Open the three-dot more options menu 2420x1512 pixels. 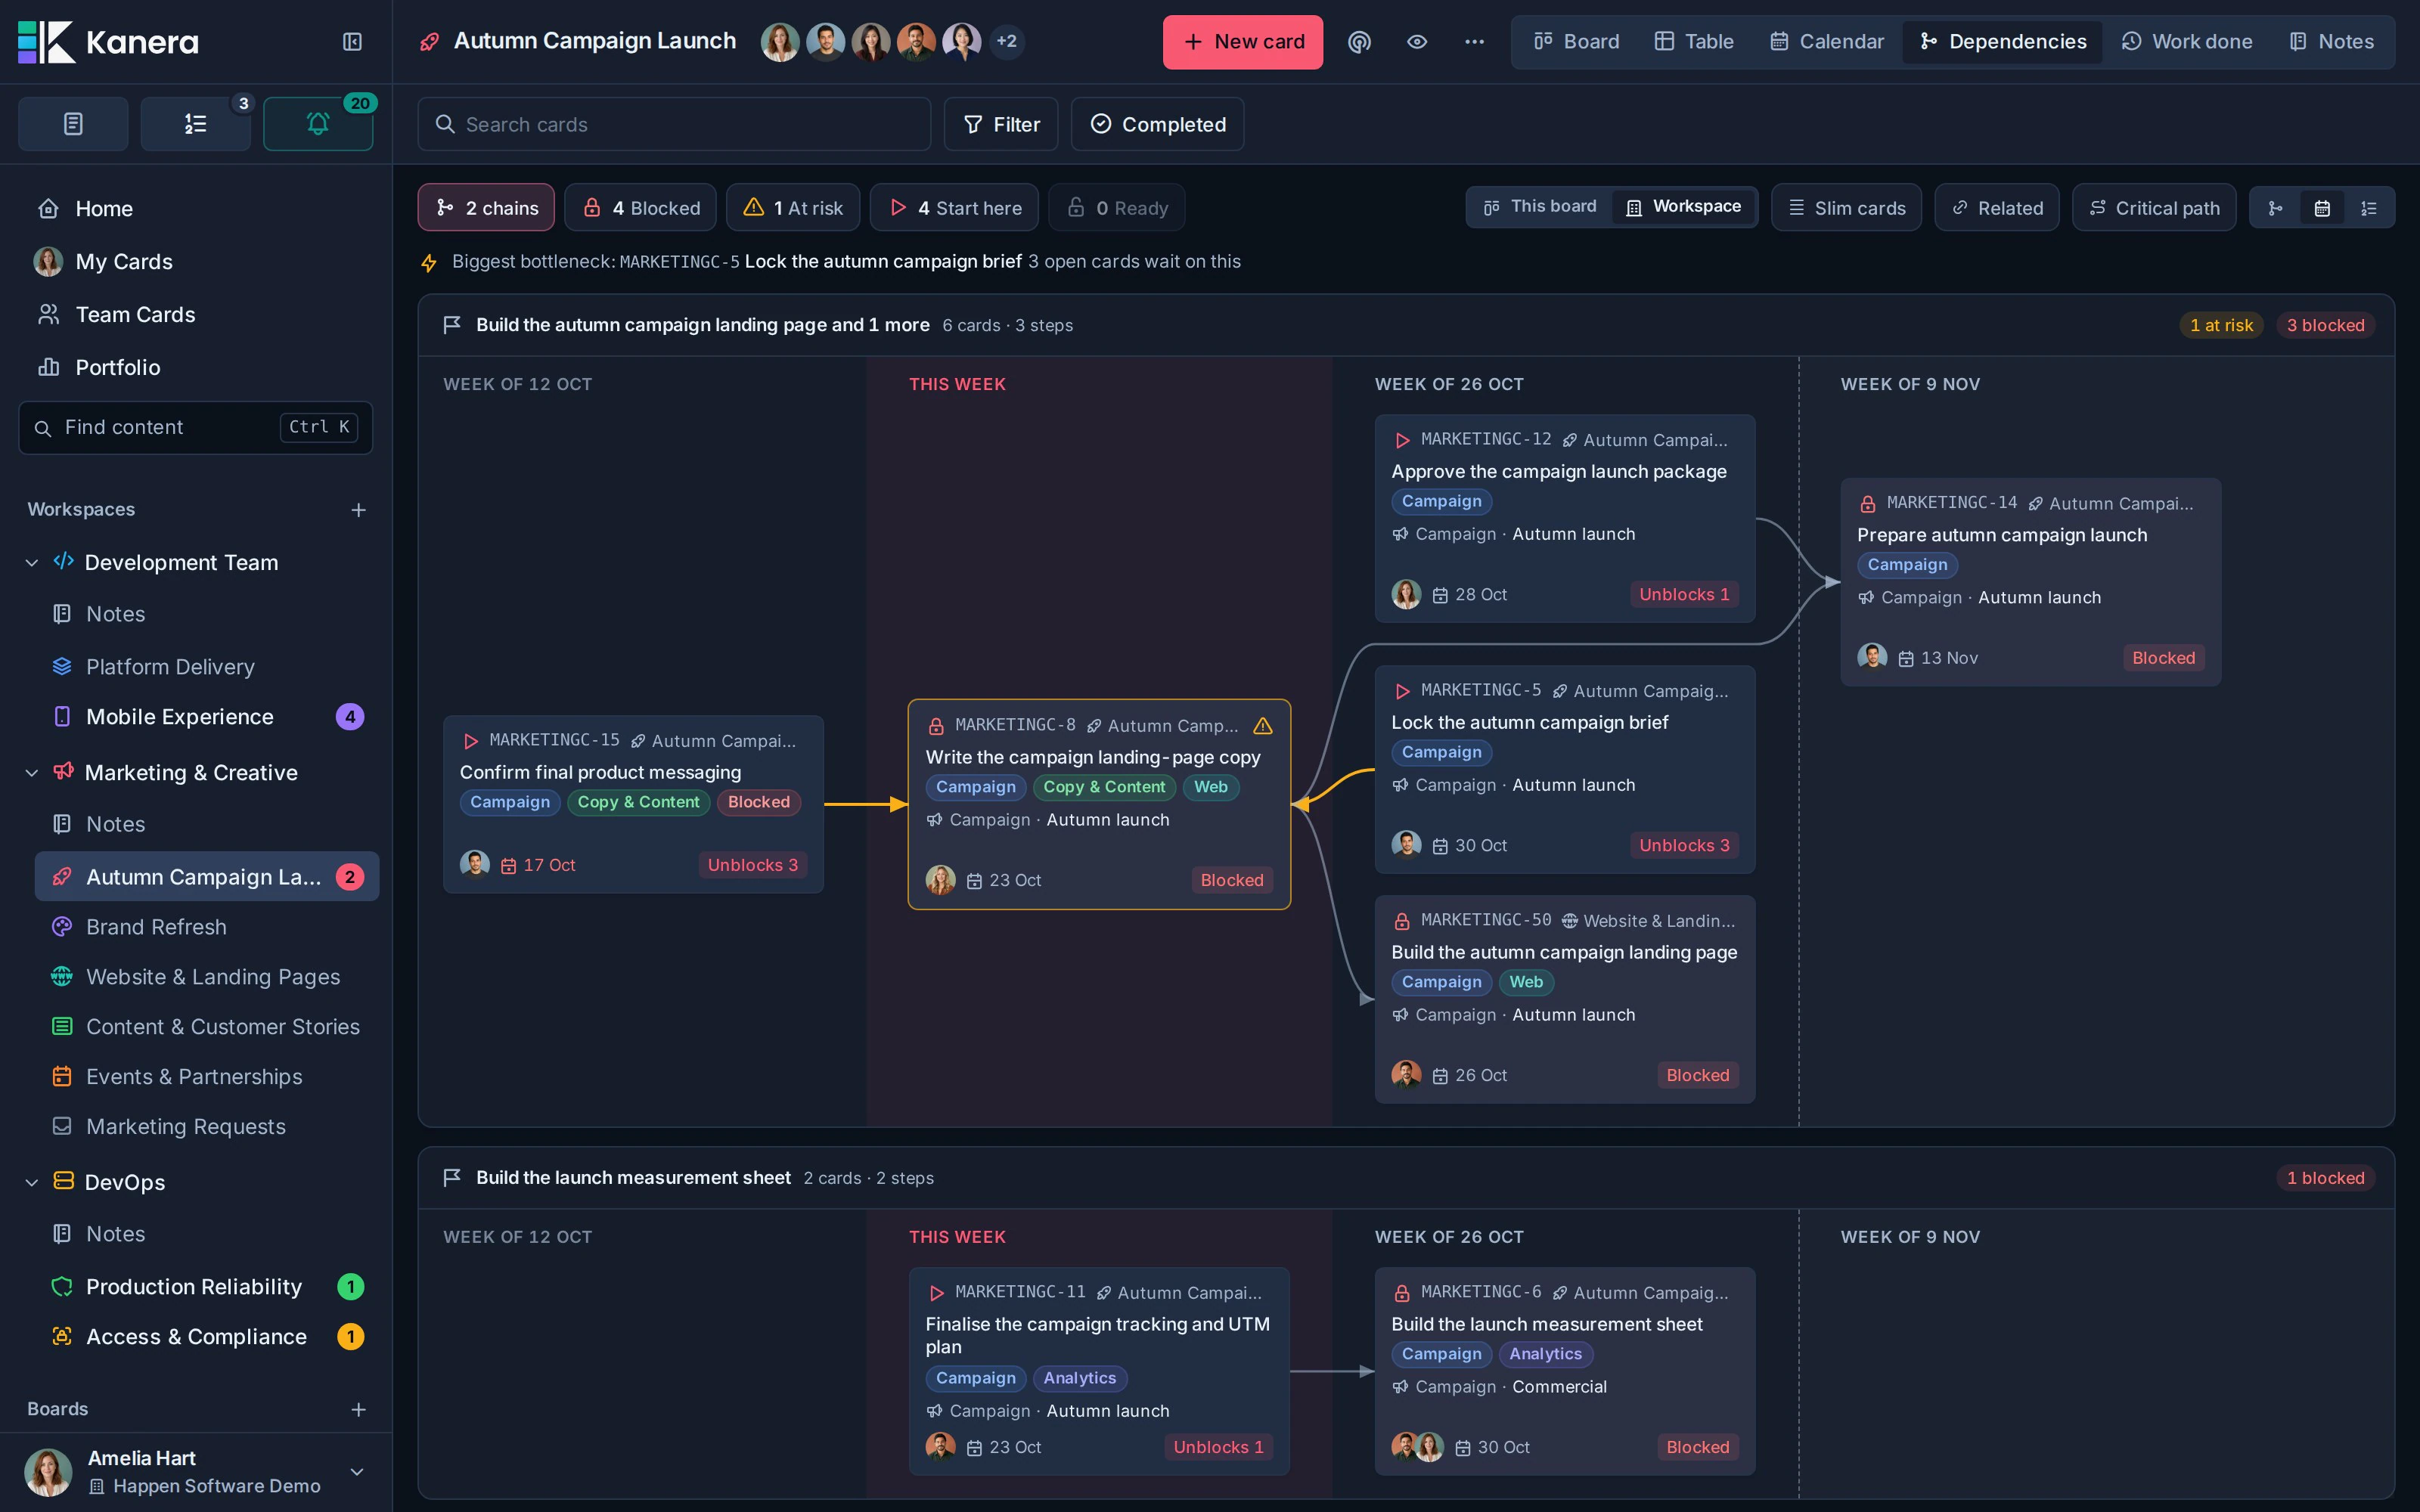click(x=1474, y=41)
